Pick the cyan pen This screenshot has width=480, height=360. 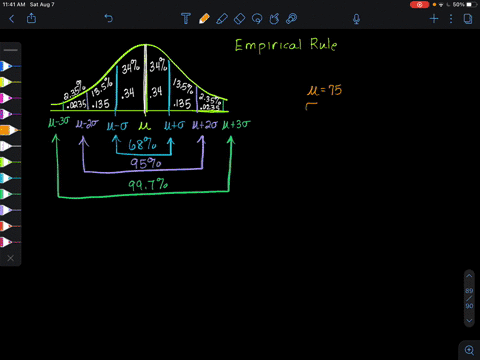pos(10,178)
